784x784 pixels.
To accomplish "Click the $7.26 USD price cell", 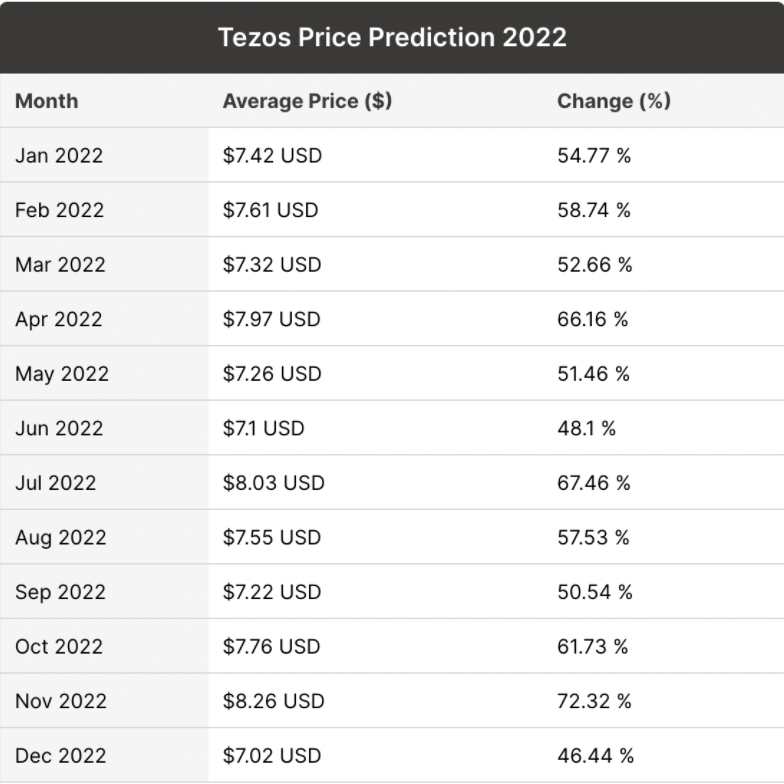I will 272,374.
